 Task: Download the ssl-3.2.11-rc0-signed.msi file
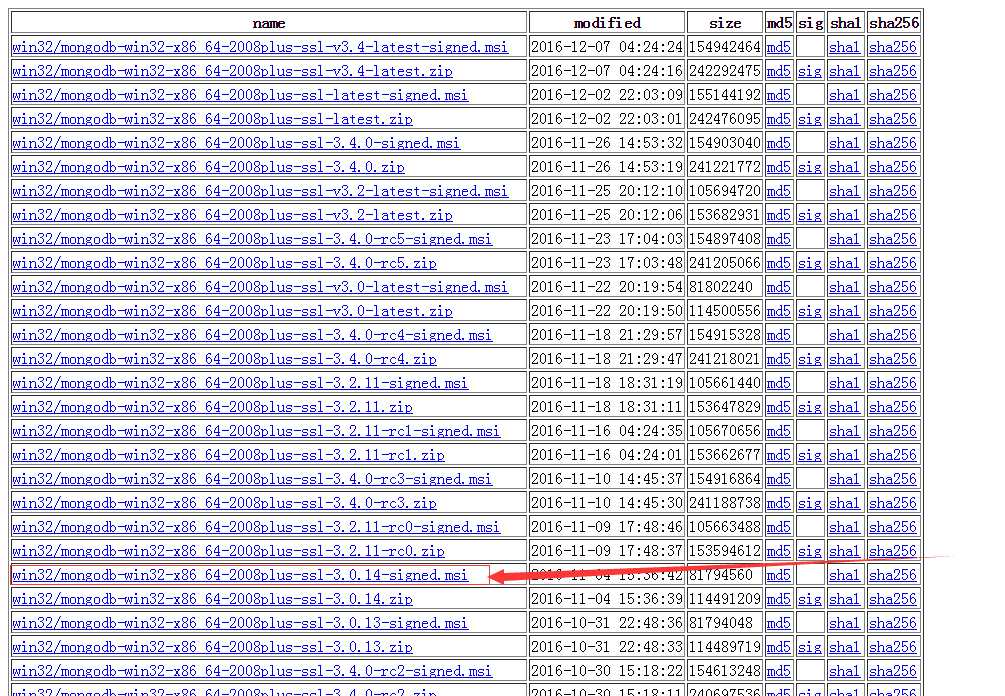pyautogui.click(x=256, y=527)
